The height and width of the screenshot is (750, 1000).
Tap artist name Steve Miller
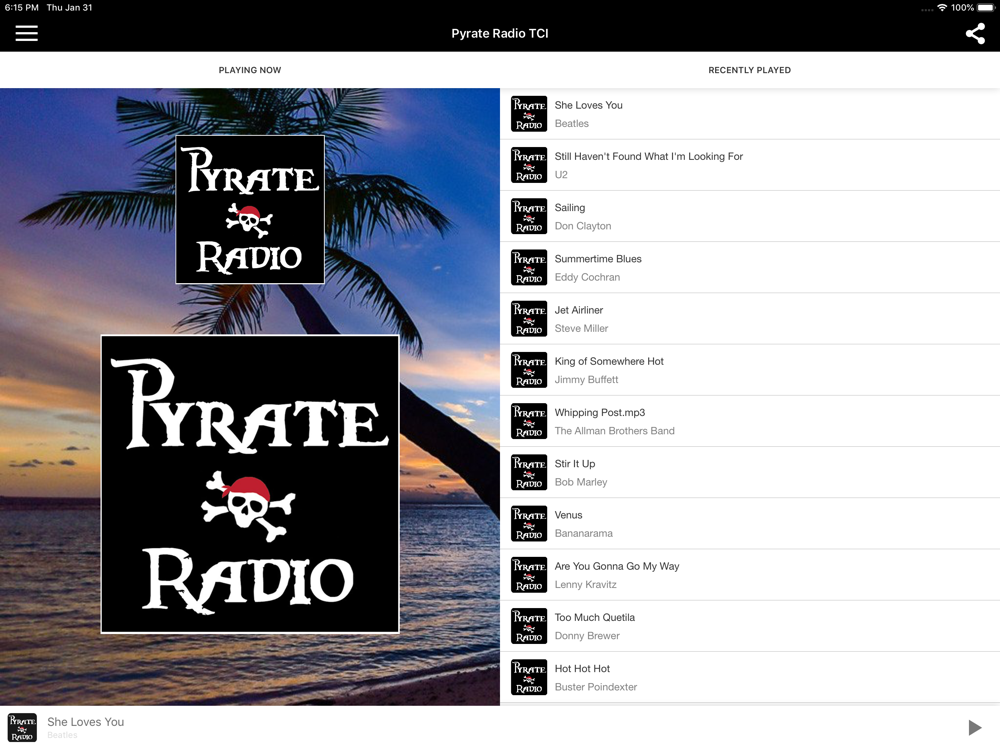[x=581, y=328]
